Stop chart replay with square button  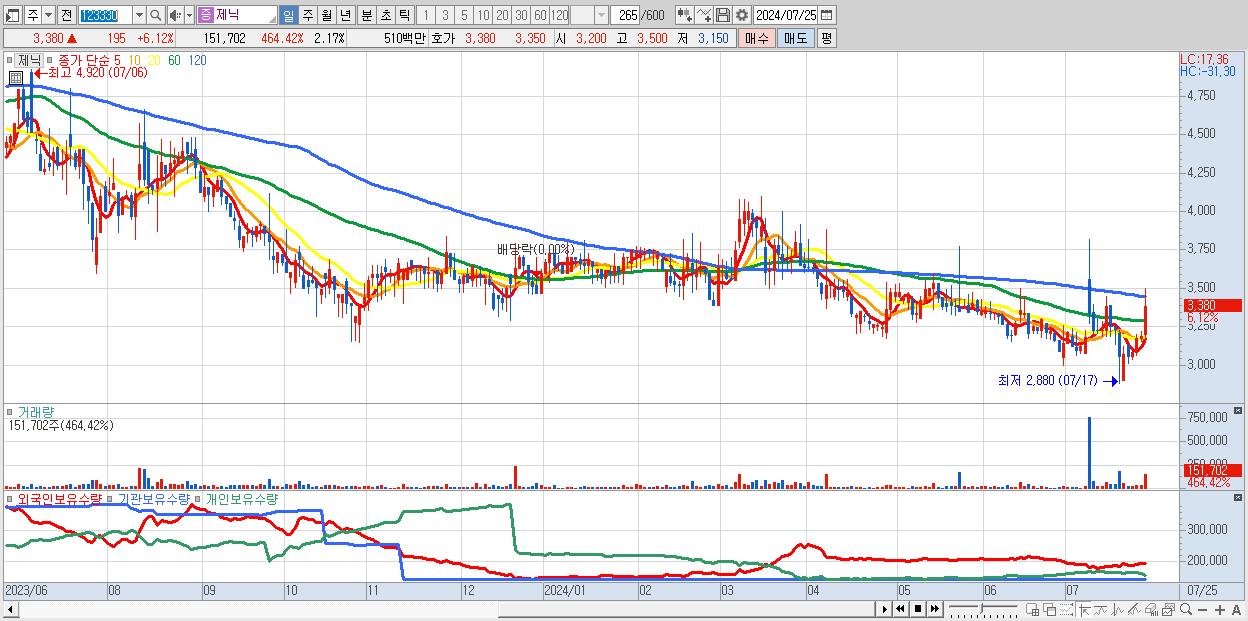(x=918, y=609)
